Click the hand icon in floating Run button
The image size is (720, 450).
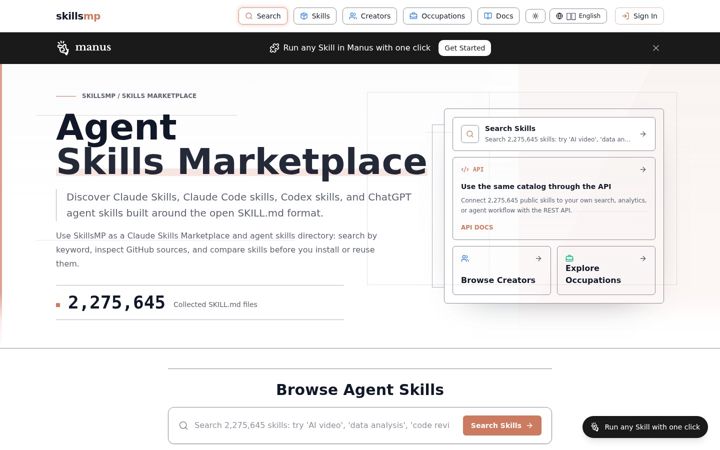click(595, 427)
